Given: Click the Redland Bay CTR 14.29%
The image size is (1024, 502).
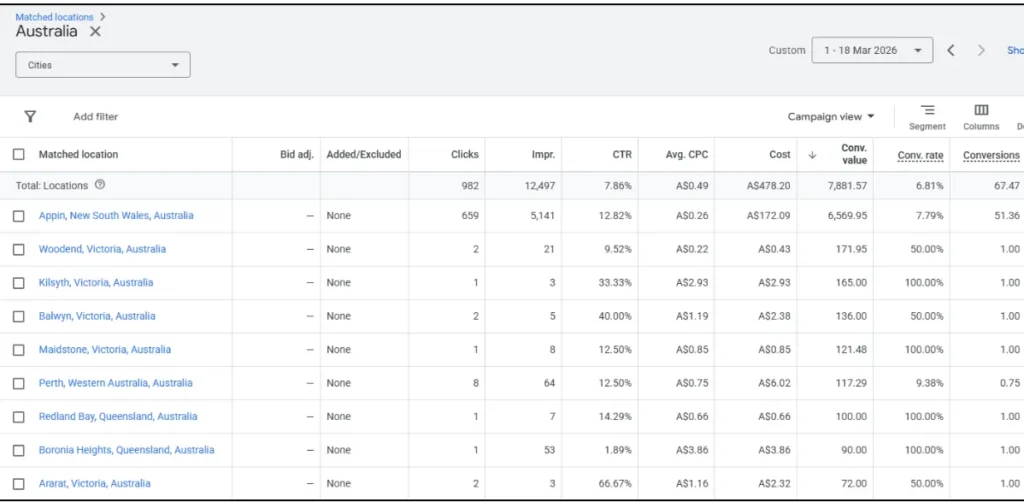Looking at the screenshot, I should tap(617, 416).
